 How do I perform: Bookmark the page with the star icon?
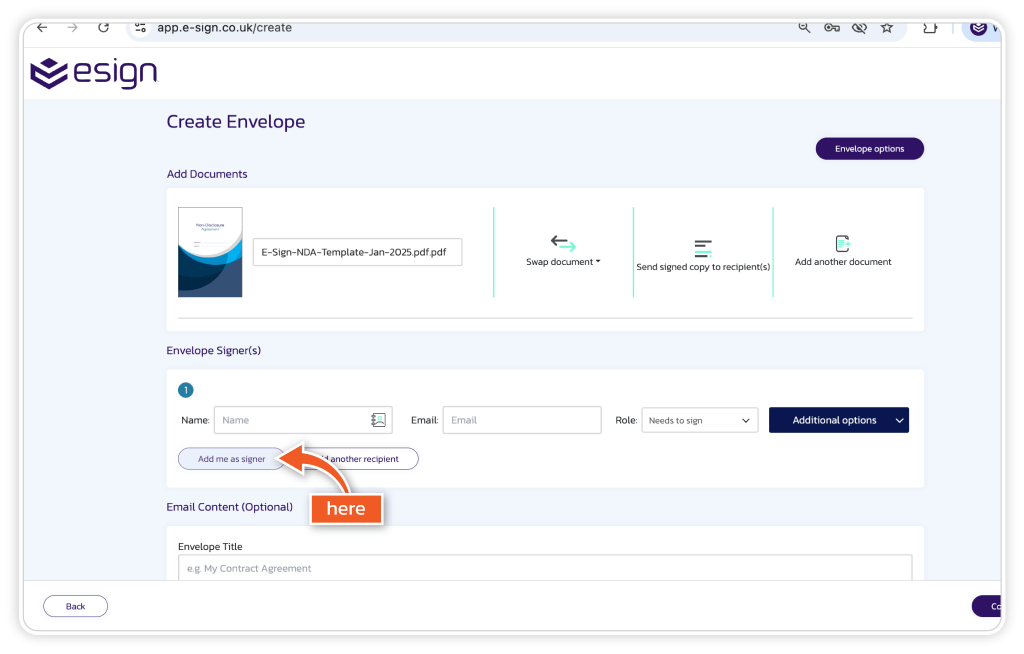pyautogui.click(x=886, y=28)
